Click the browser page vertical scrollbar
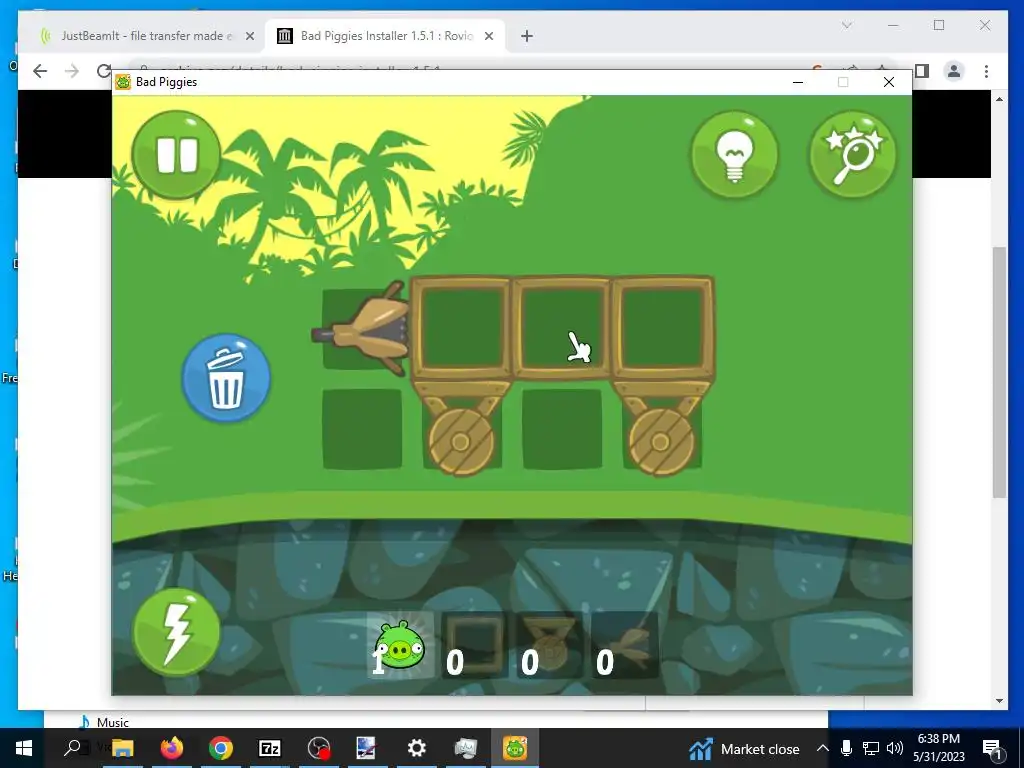Screen dimensions: 1024x768 pyautogui.click(x=999, y=372)
